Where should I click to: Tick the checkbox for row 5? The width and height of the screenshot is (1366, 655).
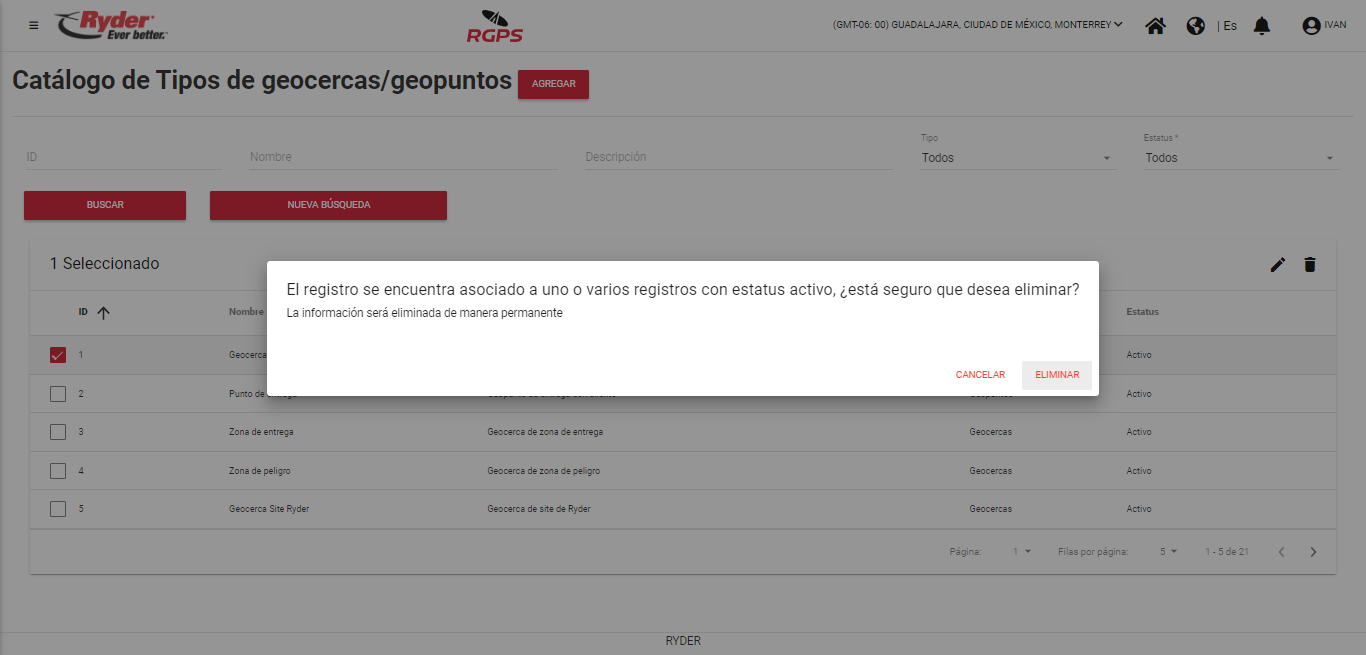click(x=58, y=509)
